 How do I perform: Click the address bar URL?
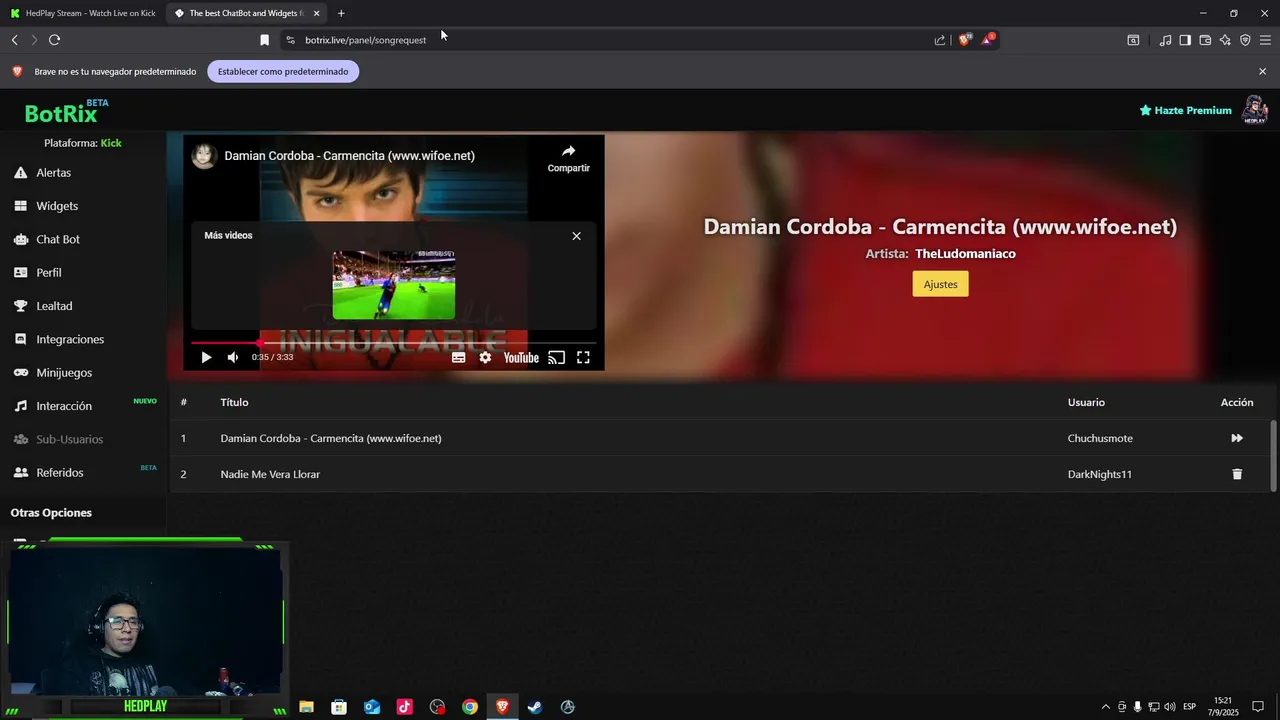pyautogui.click(x=365, y=40)
